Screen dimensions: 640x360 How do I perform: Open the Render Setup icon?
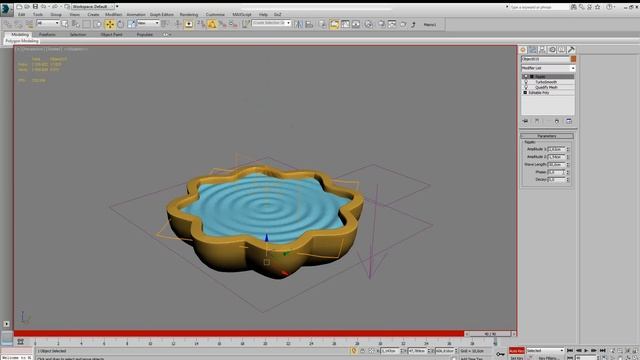pos(381,24)
